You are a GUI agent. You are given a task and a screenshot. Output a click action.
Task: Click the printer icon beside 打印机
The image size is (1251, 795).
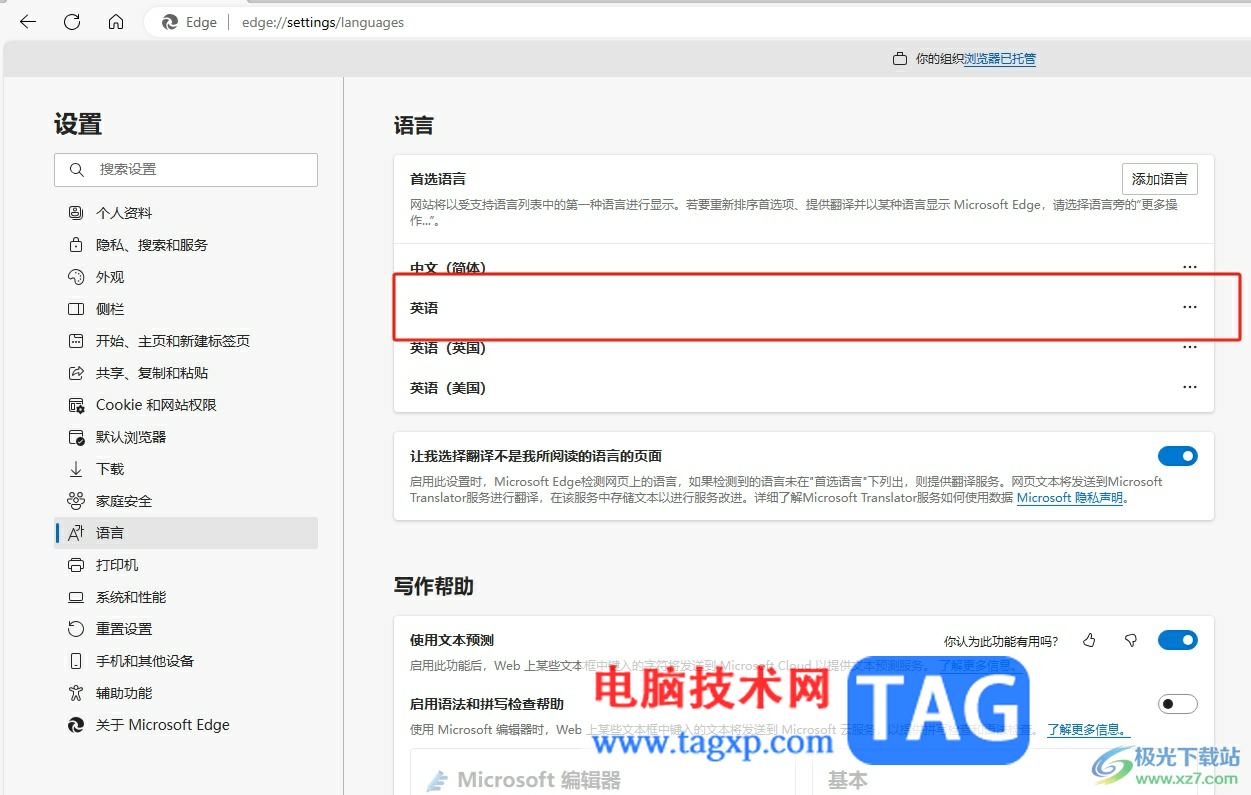pos(76,565)
